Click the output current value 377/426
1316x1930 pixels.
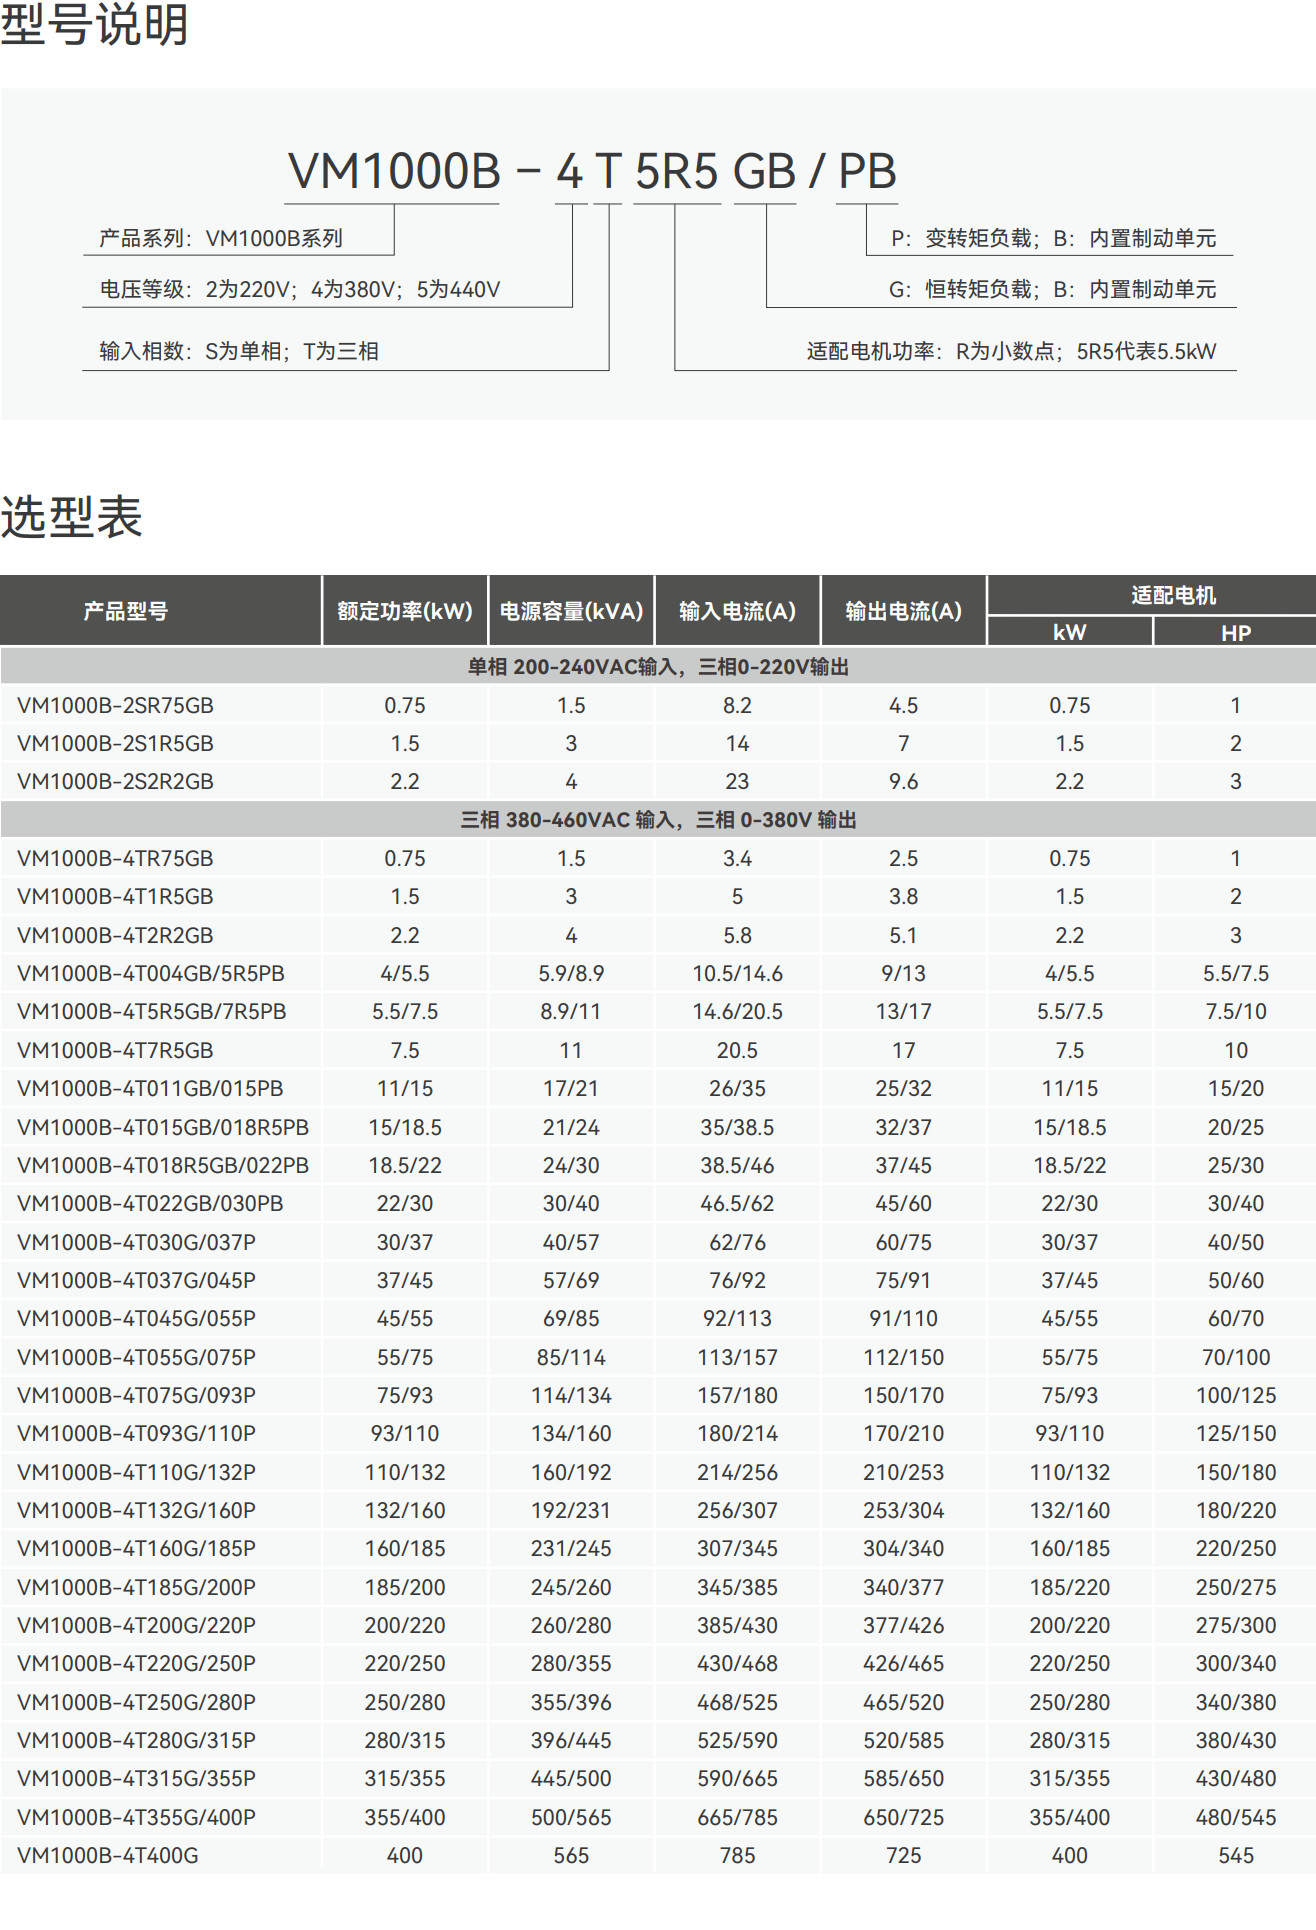(x=903, y=1625)
